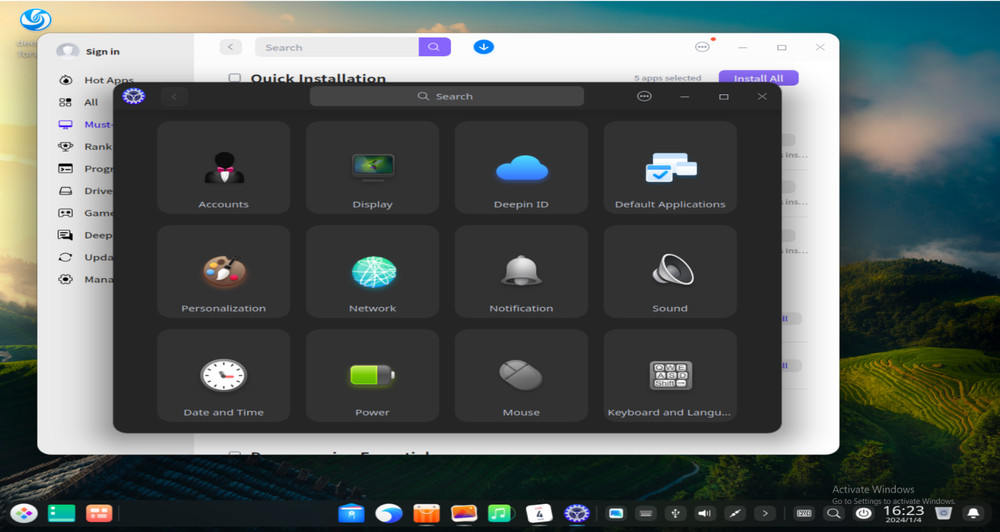The height and width of the screenshot is (532, 1000).
Task: Click the Control Center gear logo
Action: coord(134,96)
